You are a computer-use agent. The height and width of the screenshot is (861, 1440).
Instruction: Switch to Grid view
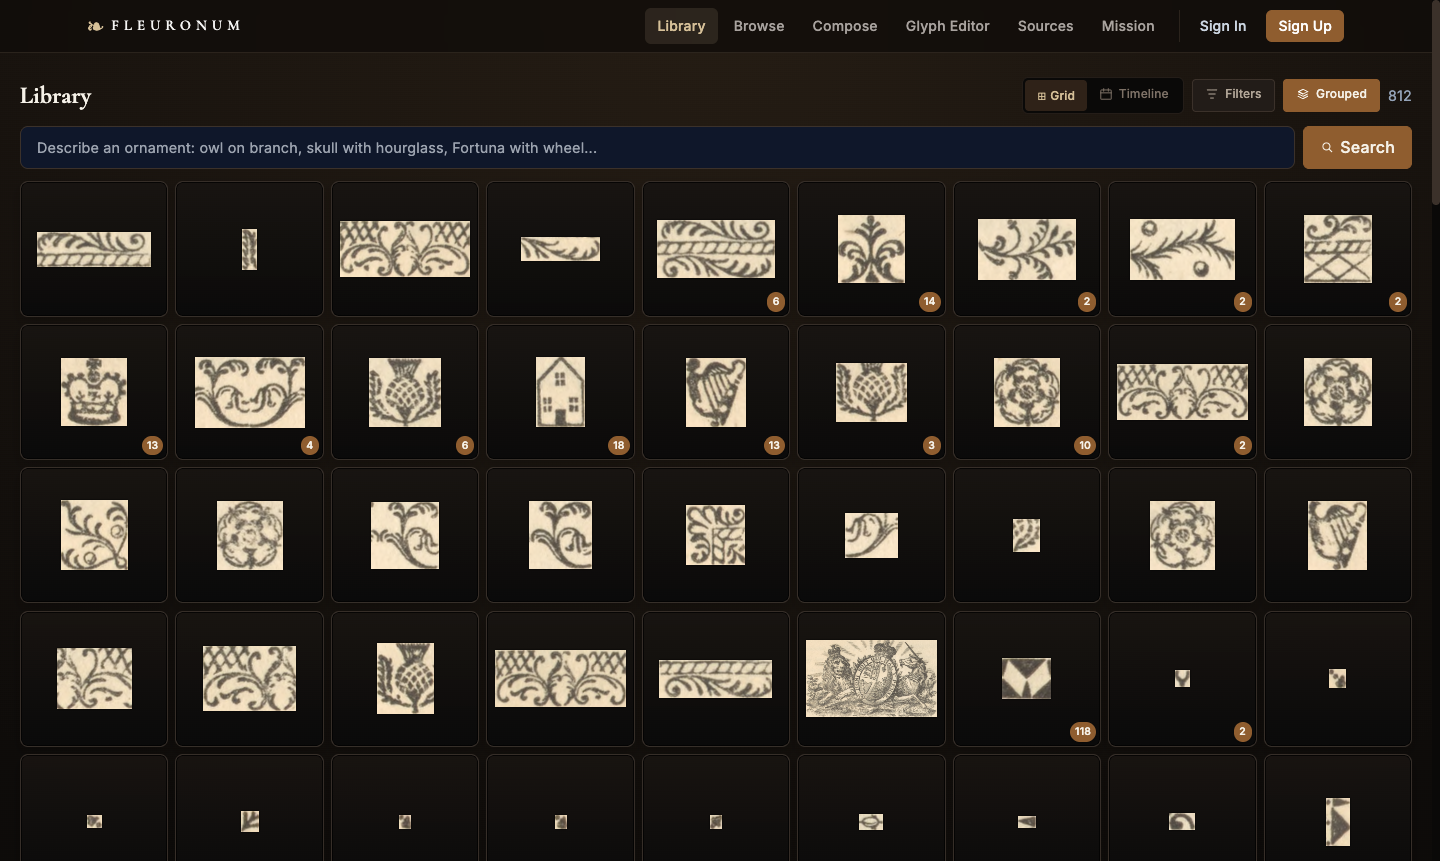[1056, 95]
